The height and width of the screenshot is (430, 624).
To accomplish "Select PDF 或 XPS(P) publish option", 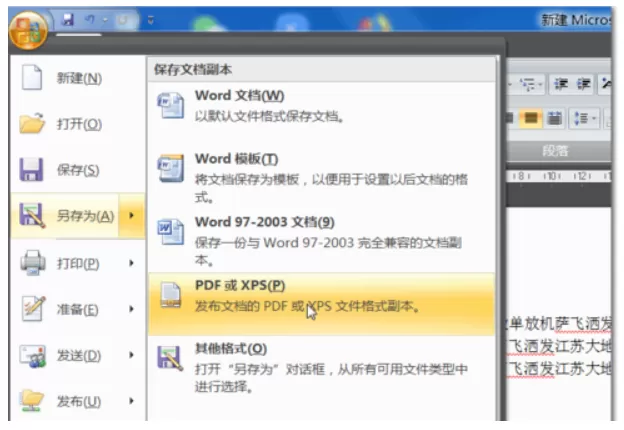I will click(x=322, y=304).
